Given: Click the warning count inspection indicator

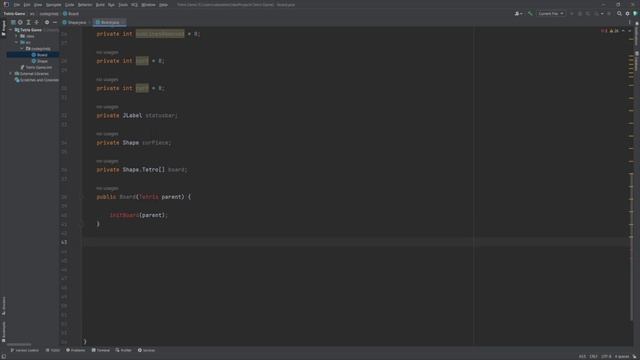Looking at the screenshot, I should (x=614, y=31).
